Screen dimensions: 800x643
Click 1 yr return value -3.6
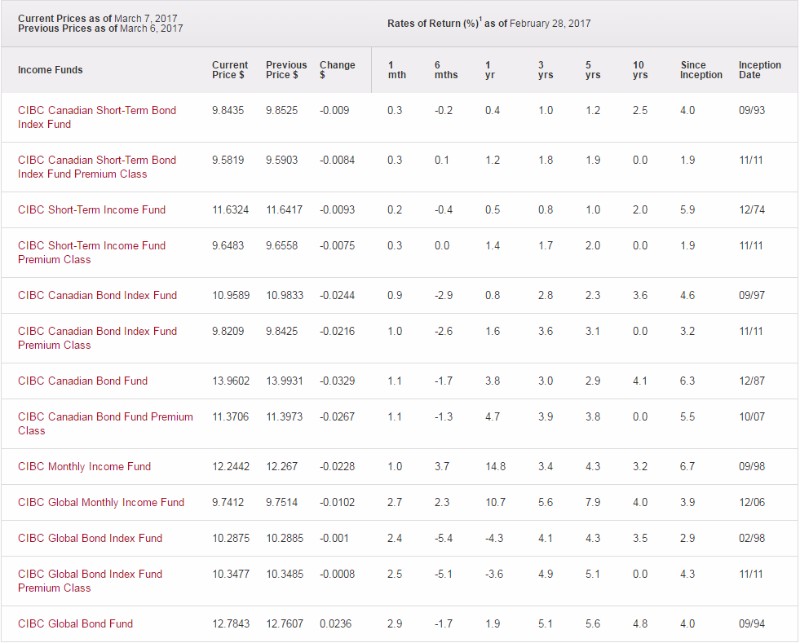point(494,574)
